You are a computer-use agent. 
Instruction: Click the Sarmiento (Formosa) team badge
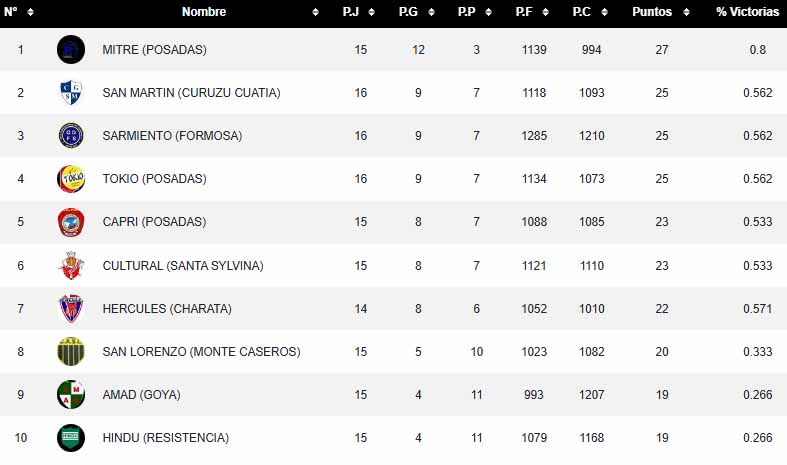[x=71, y=136]
